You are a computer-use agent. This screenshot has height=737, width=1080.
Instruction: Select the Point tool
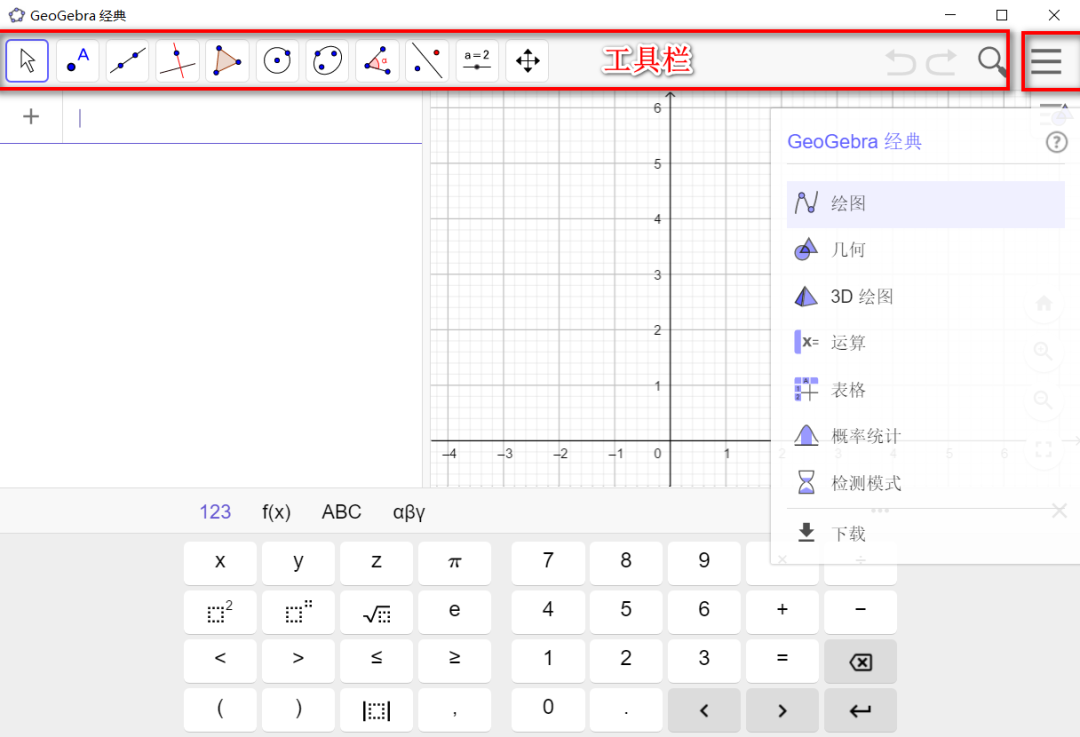pyautogui.click(x=77, y=61)
